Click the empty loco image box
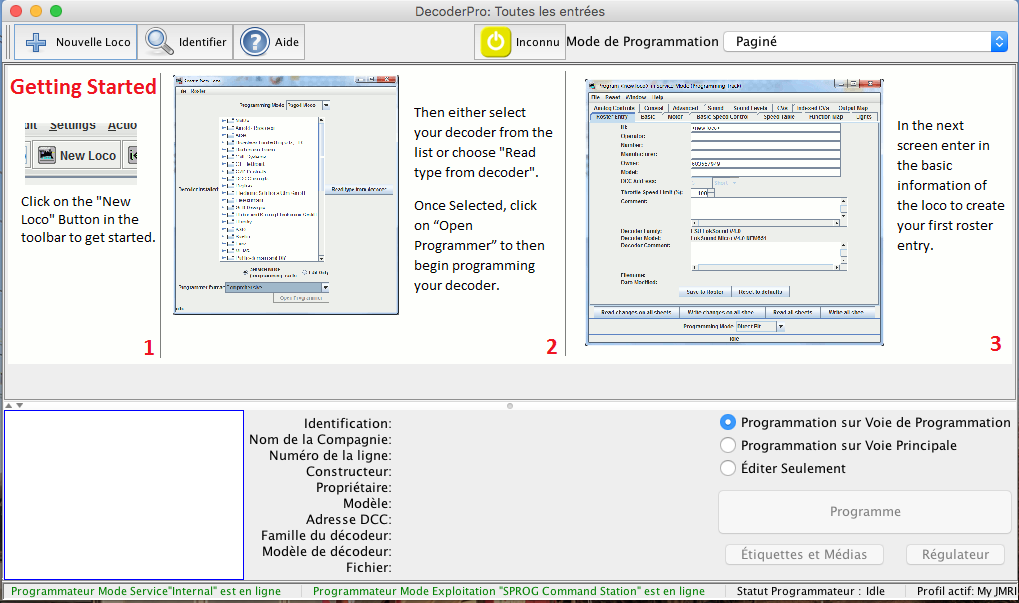The image size is (1019, 603). pos(124,494)
